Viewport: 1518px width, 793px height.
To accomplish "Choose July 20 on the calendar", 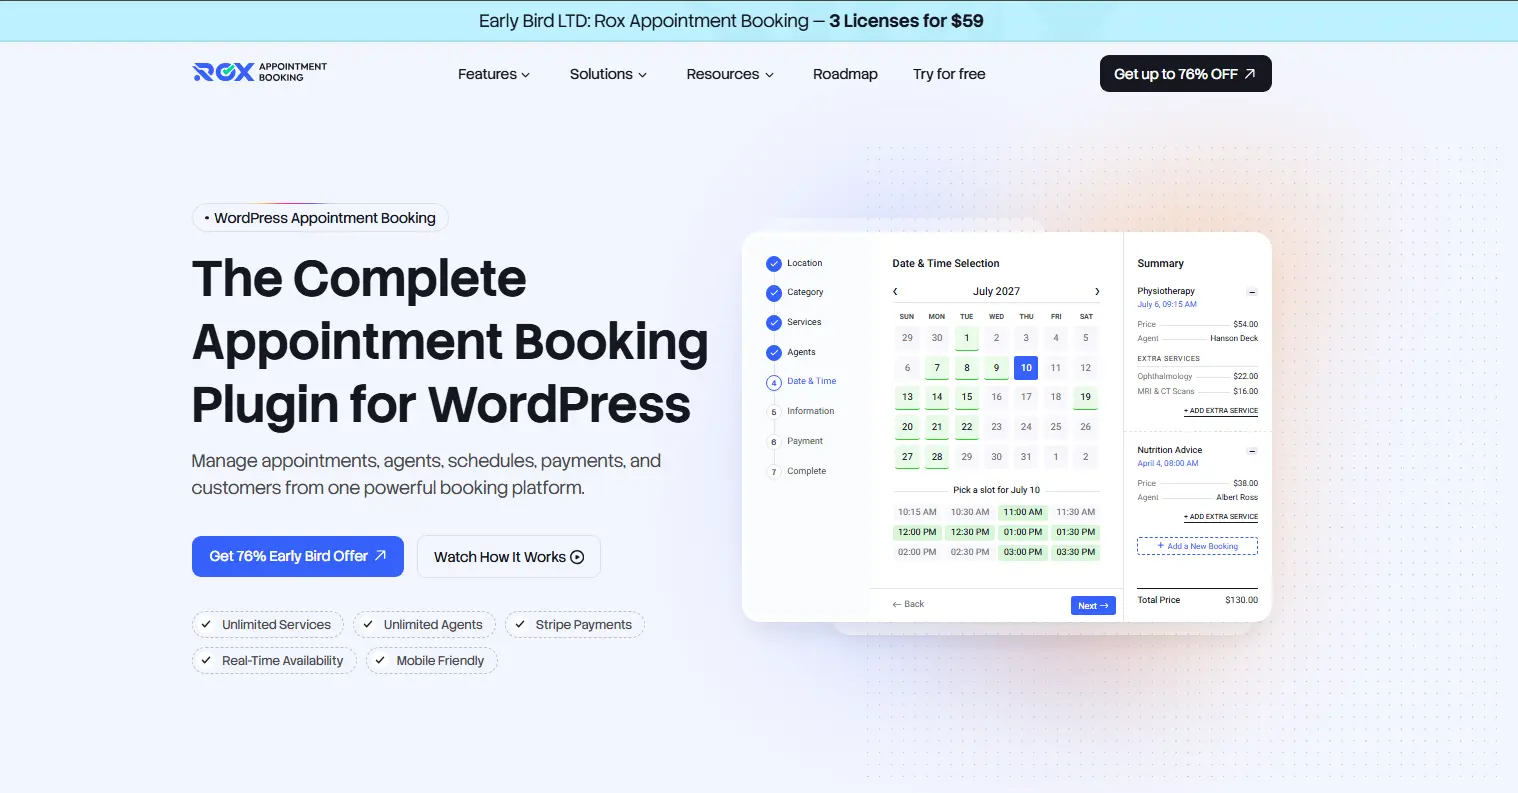I will coord(907,427).
